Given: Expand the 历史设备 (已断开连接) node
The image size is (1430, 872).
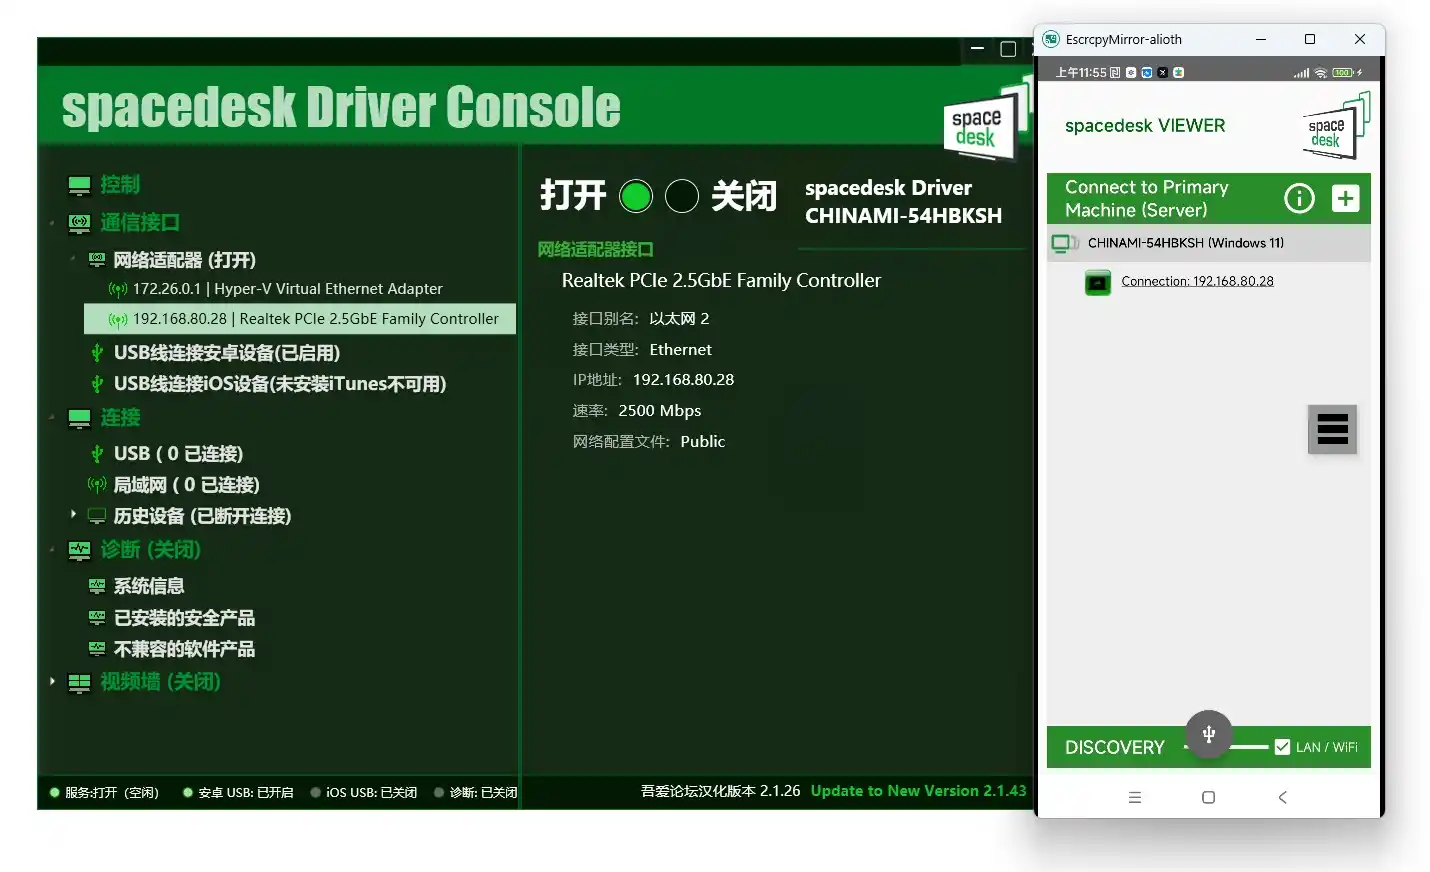Looking at the screenshot, I should pos(73,514).
